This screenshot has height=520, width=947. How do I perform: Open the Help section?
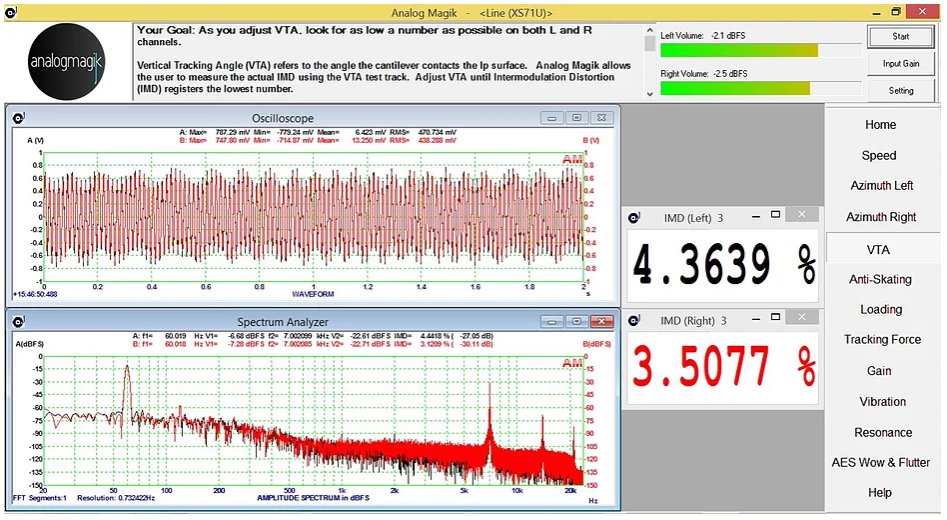coord(880,493)
